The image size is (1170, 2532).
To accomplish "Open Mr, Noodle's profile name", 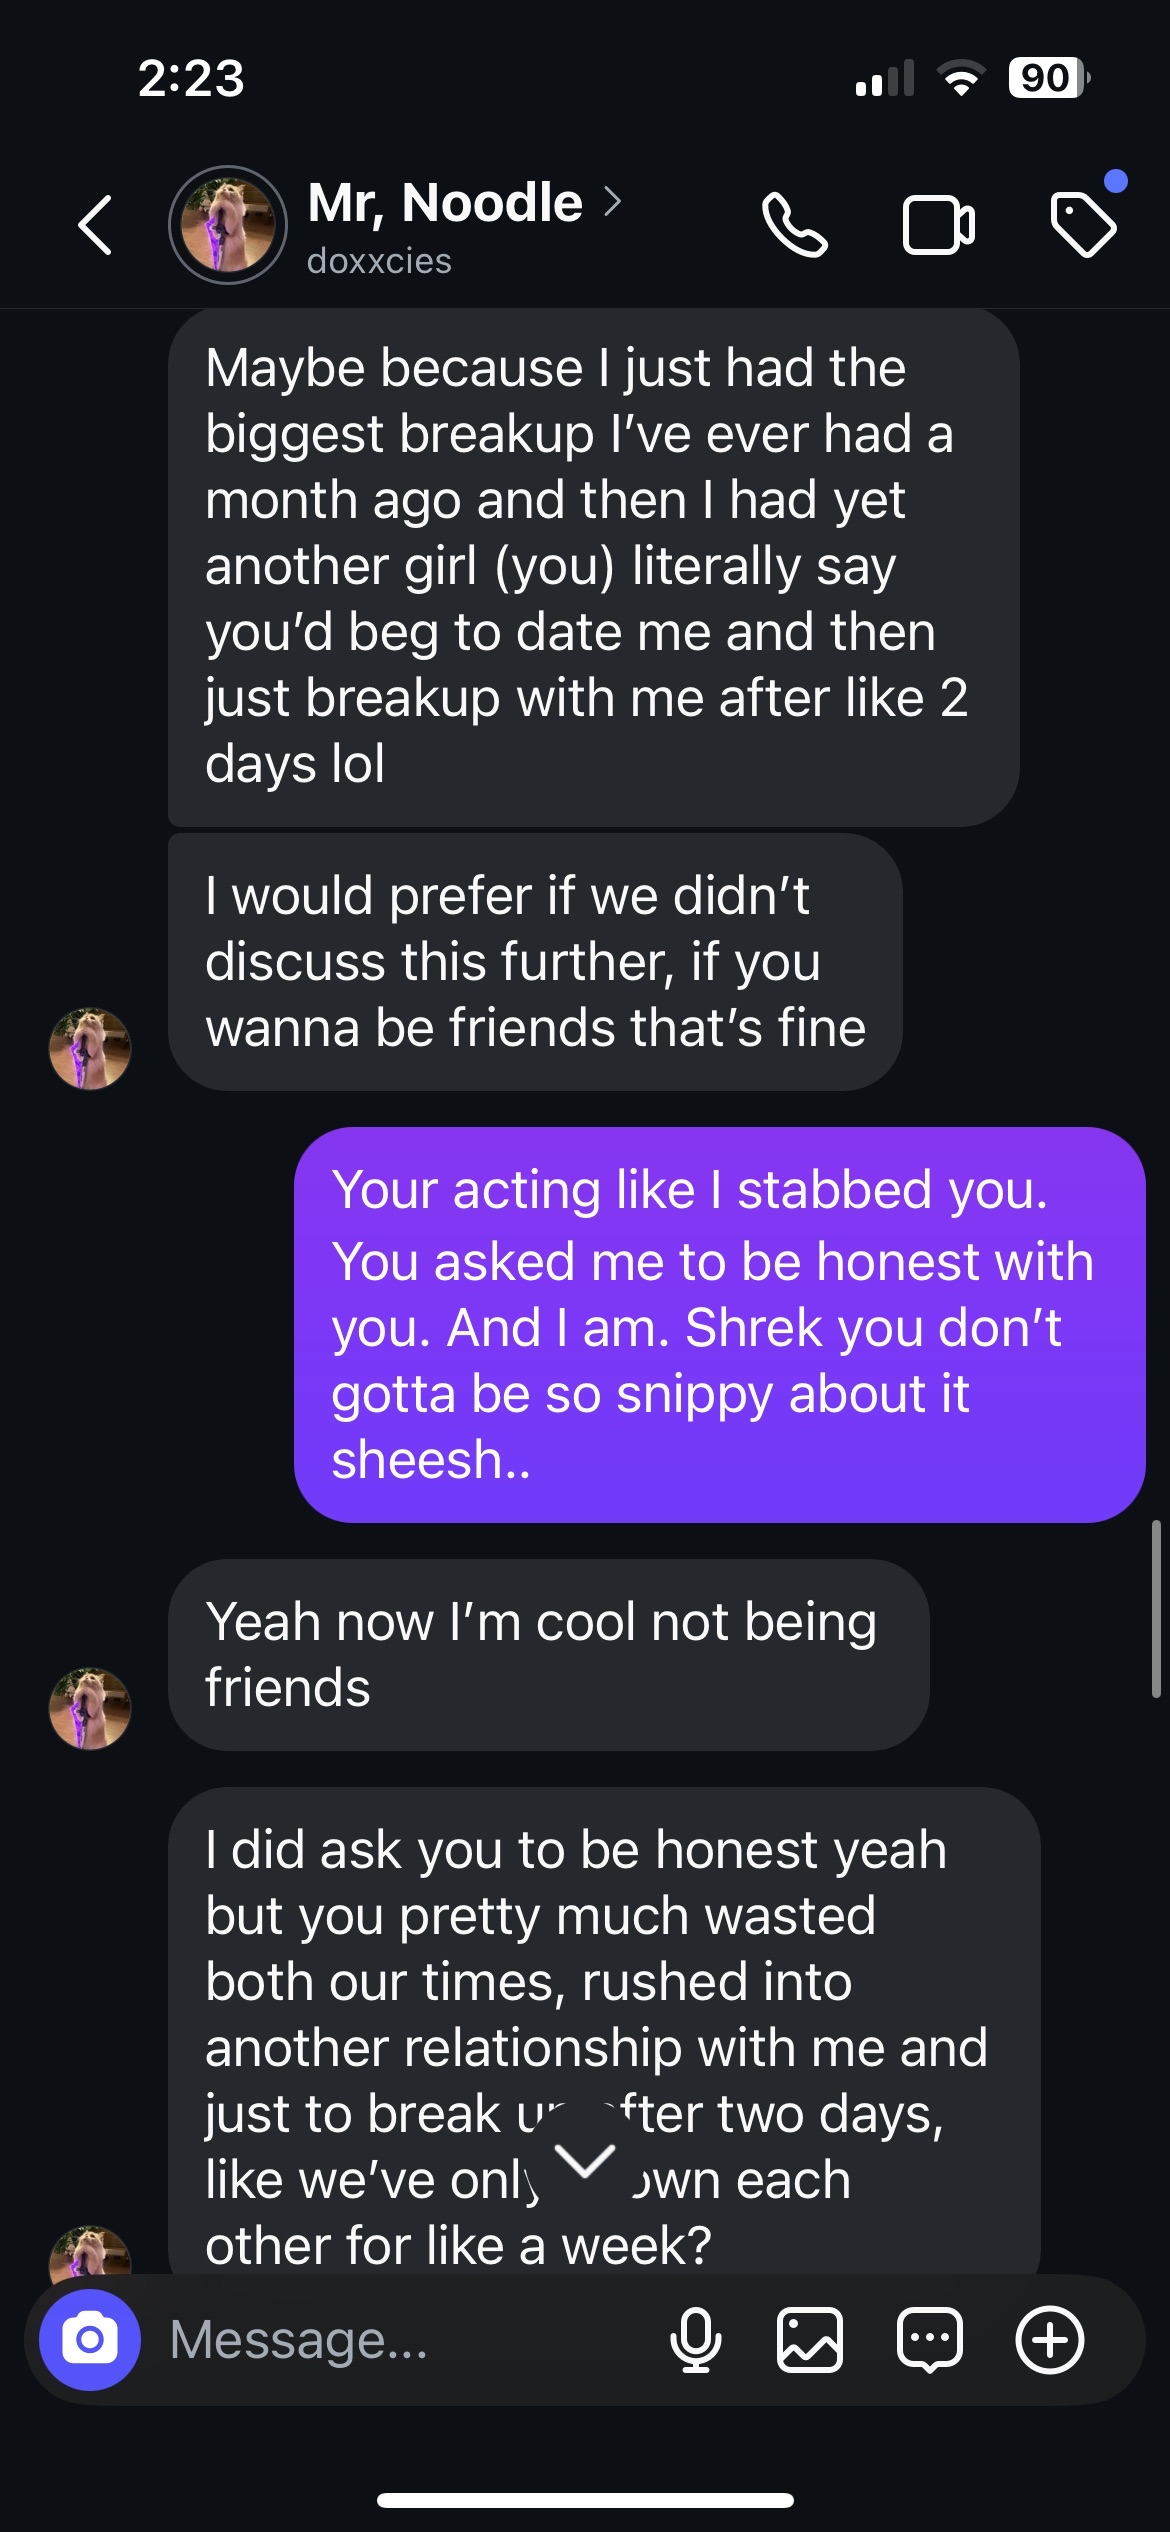I will pos(445,203).
